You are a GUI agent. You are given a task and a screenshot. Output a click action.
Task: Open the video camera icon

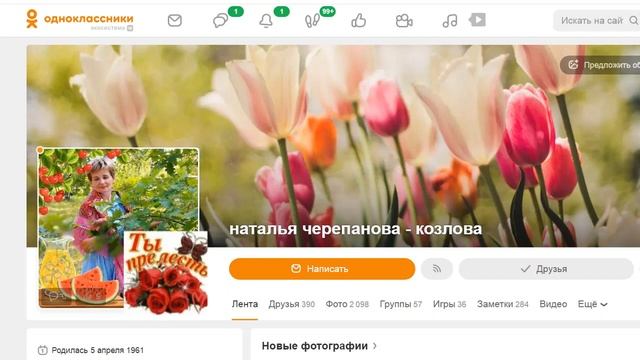click(x=404, y=20)
